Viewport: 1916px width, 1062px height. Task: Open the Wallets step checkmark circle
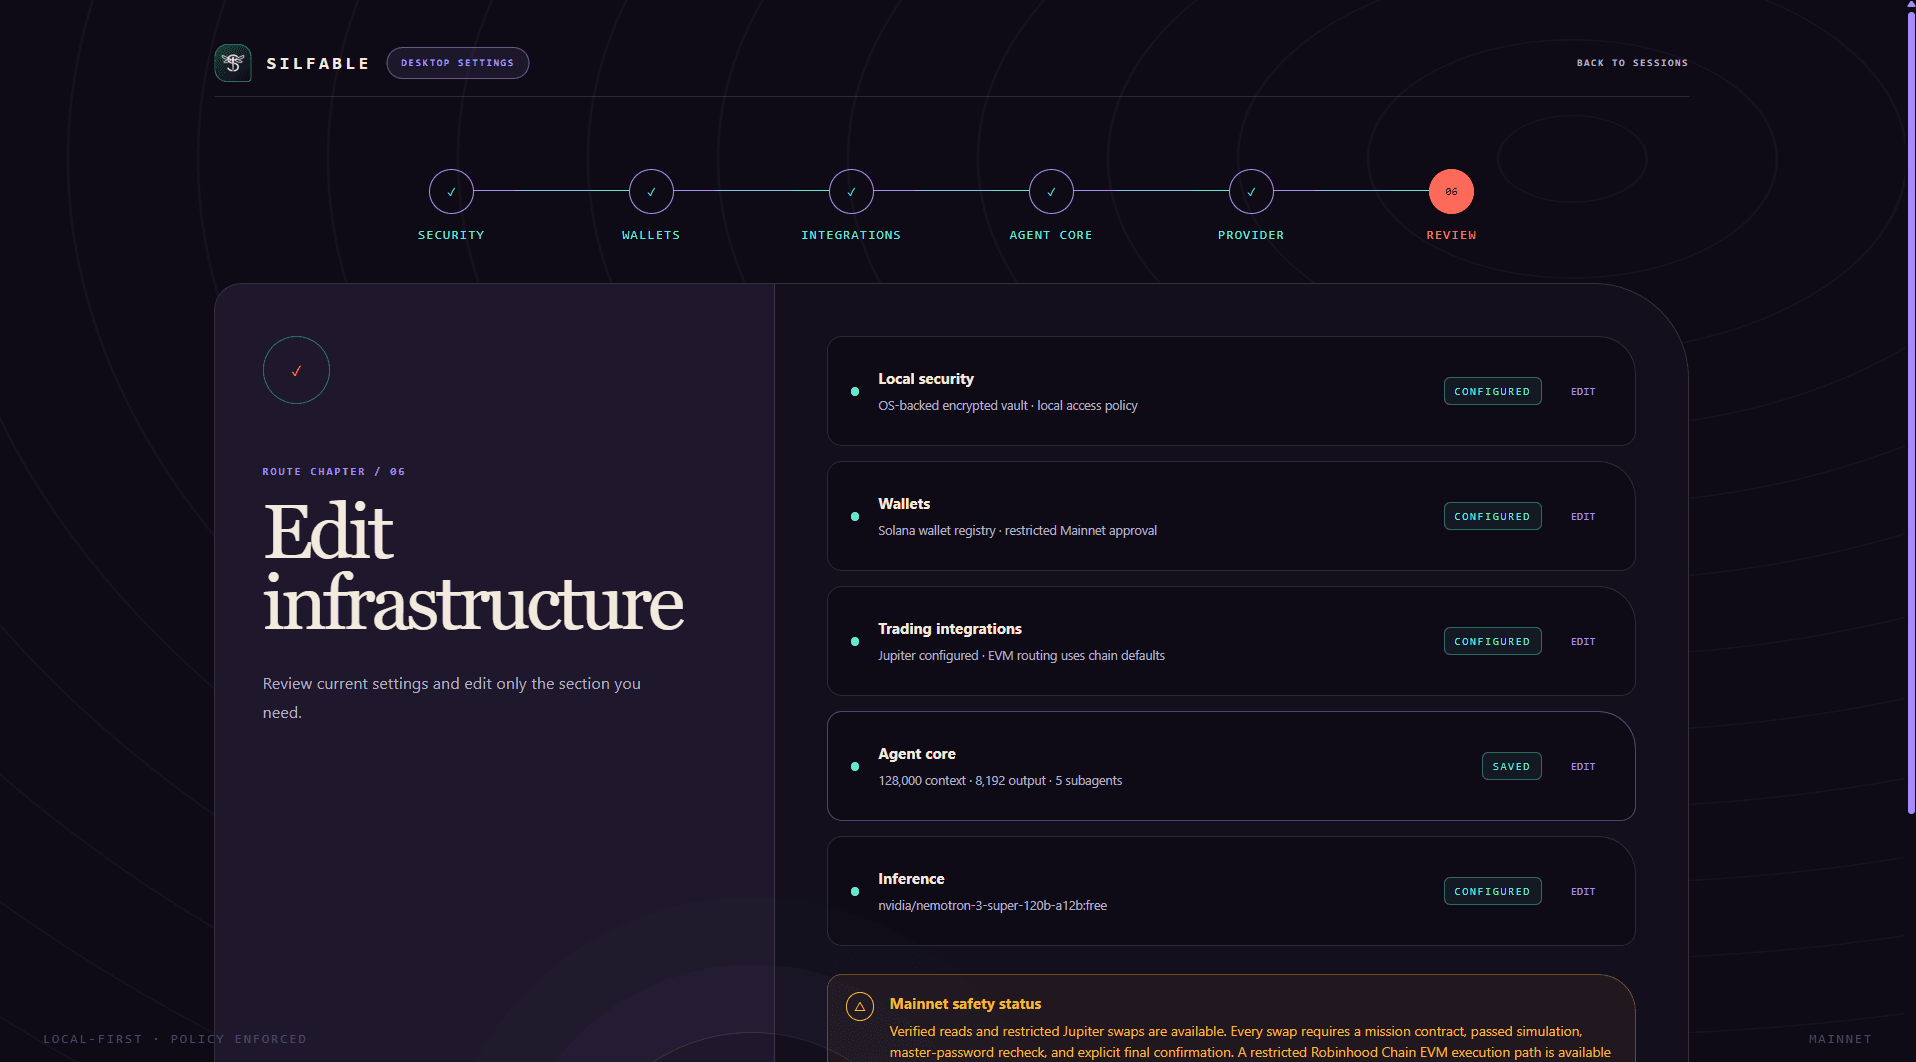651,191
